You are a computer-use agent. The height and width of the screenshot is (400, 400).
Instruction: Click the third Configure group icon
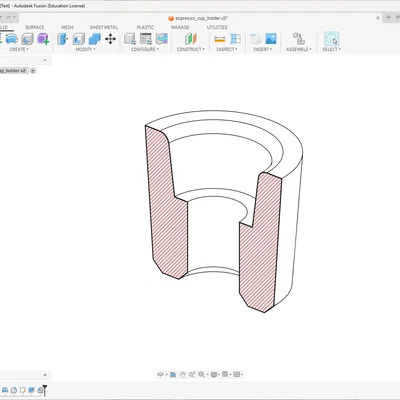pos(162,39)
